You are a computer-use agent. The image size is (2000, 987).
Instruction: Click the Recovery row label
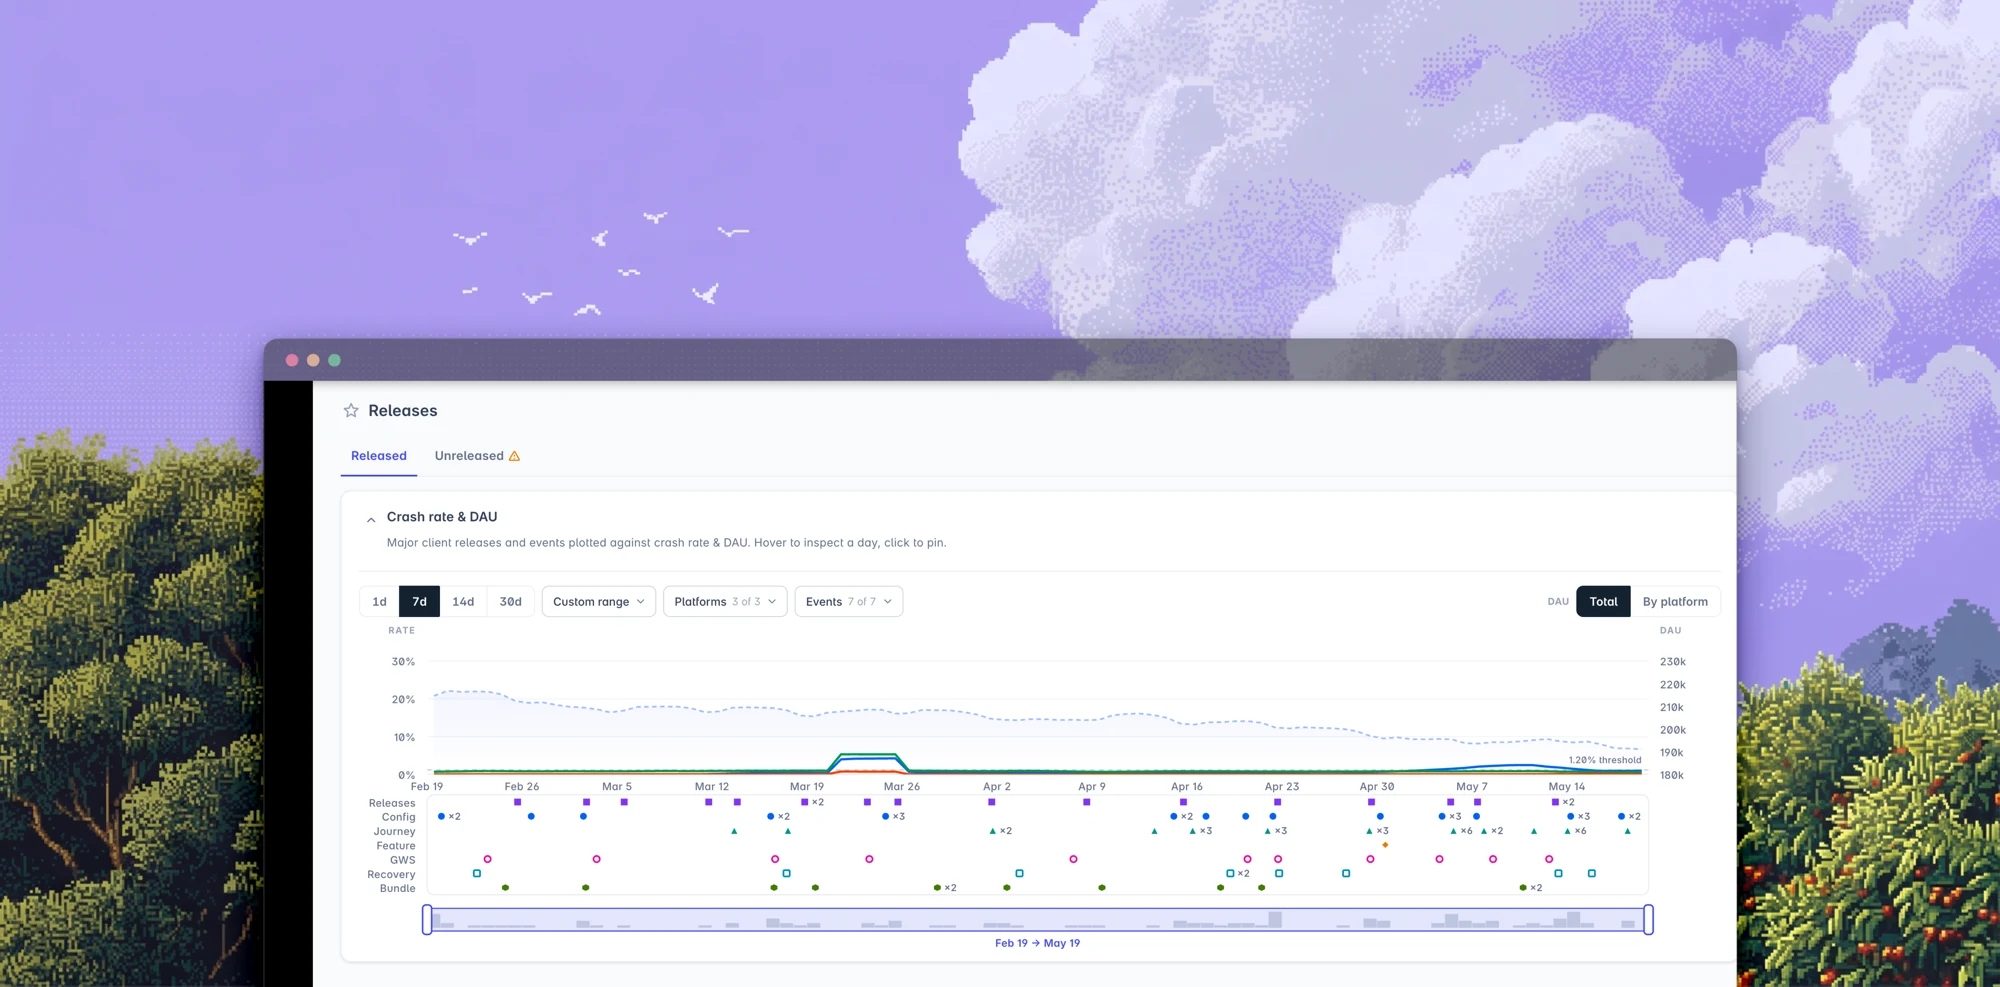[391, 874]
